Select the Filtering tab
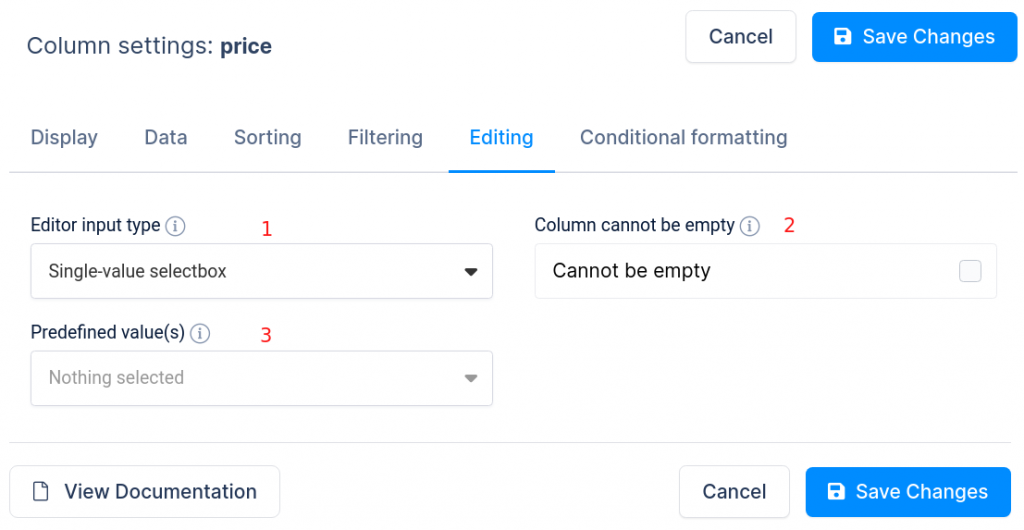 pyautogui.click(x=385, y=137)
